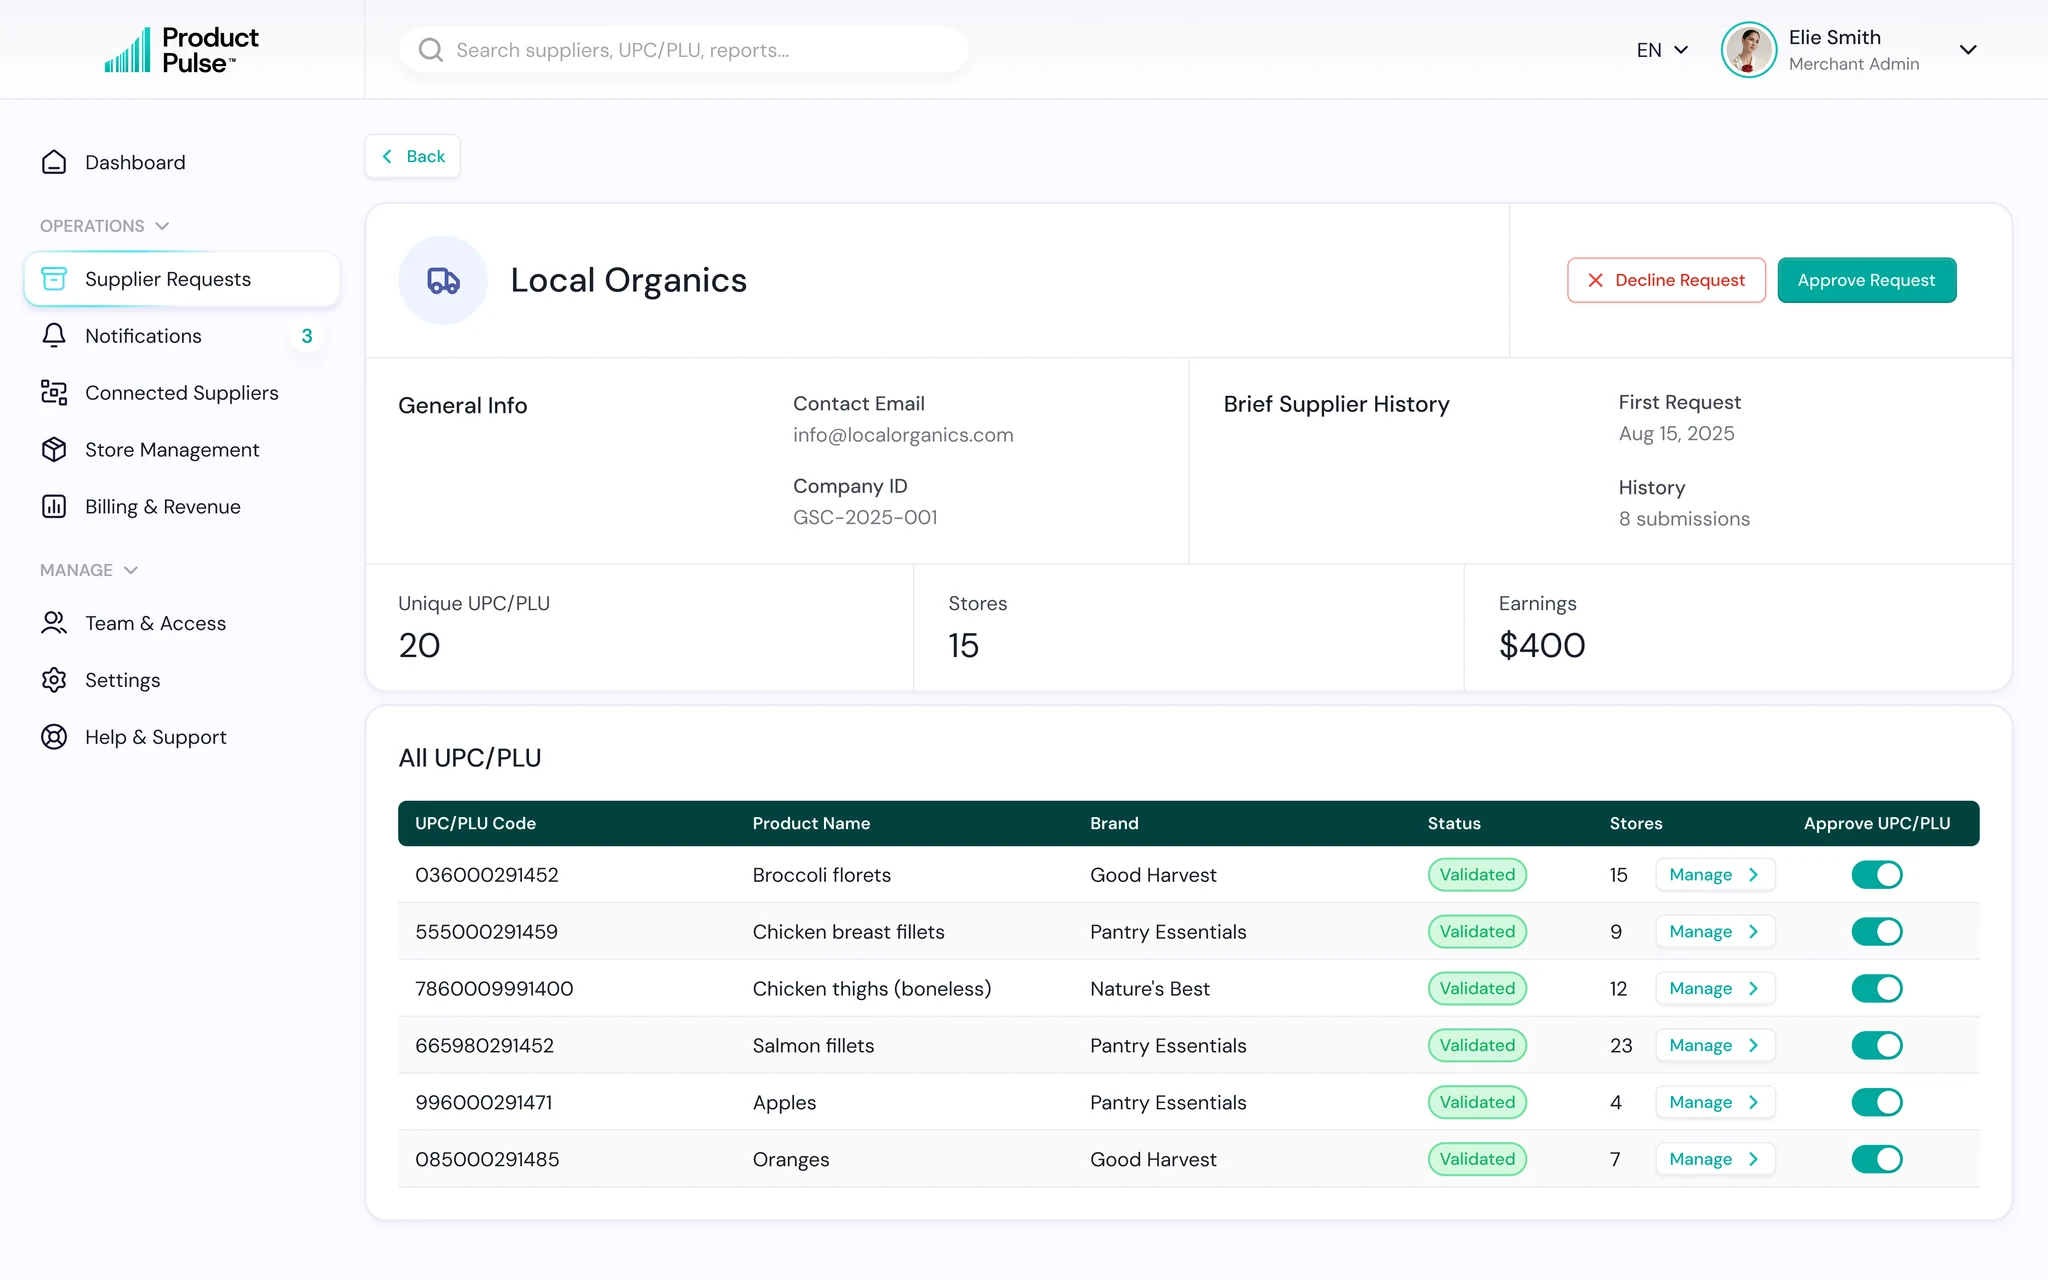Screen dimensions: 2048x1280
Task: Click the Notifications bell icon
Action: point(54,336)
